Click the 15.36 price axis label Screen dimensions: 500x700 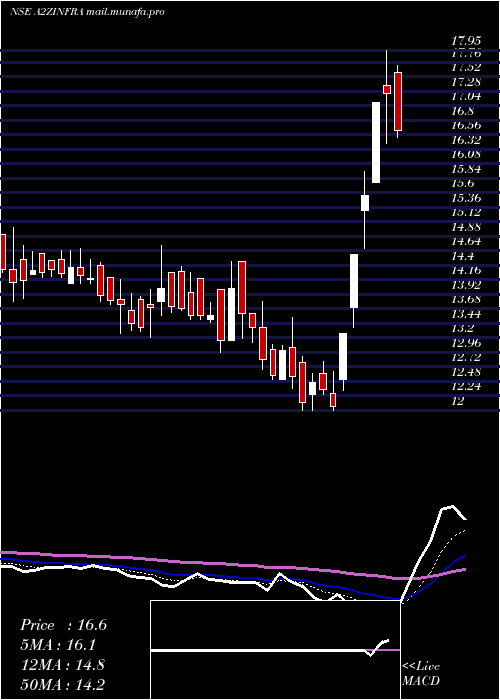click(x=467, y=198)
